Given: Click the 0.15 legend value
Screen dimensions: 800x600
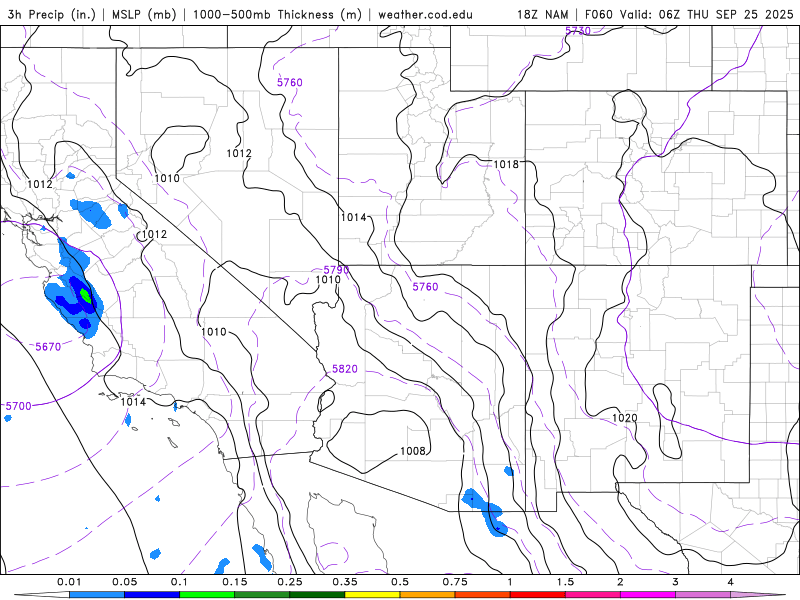Looking at the screenshot, I should 235,582.
